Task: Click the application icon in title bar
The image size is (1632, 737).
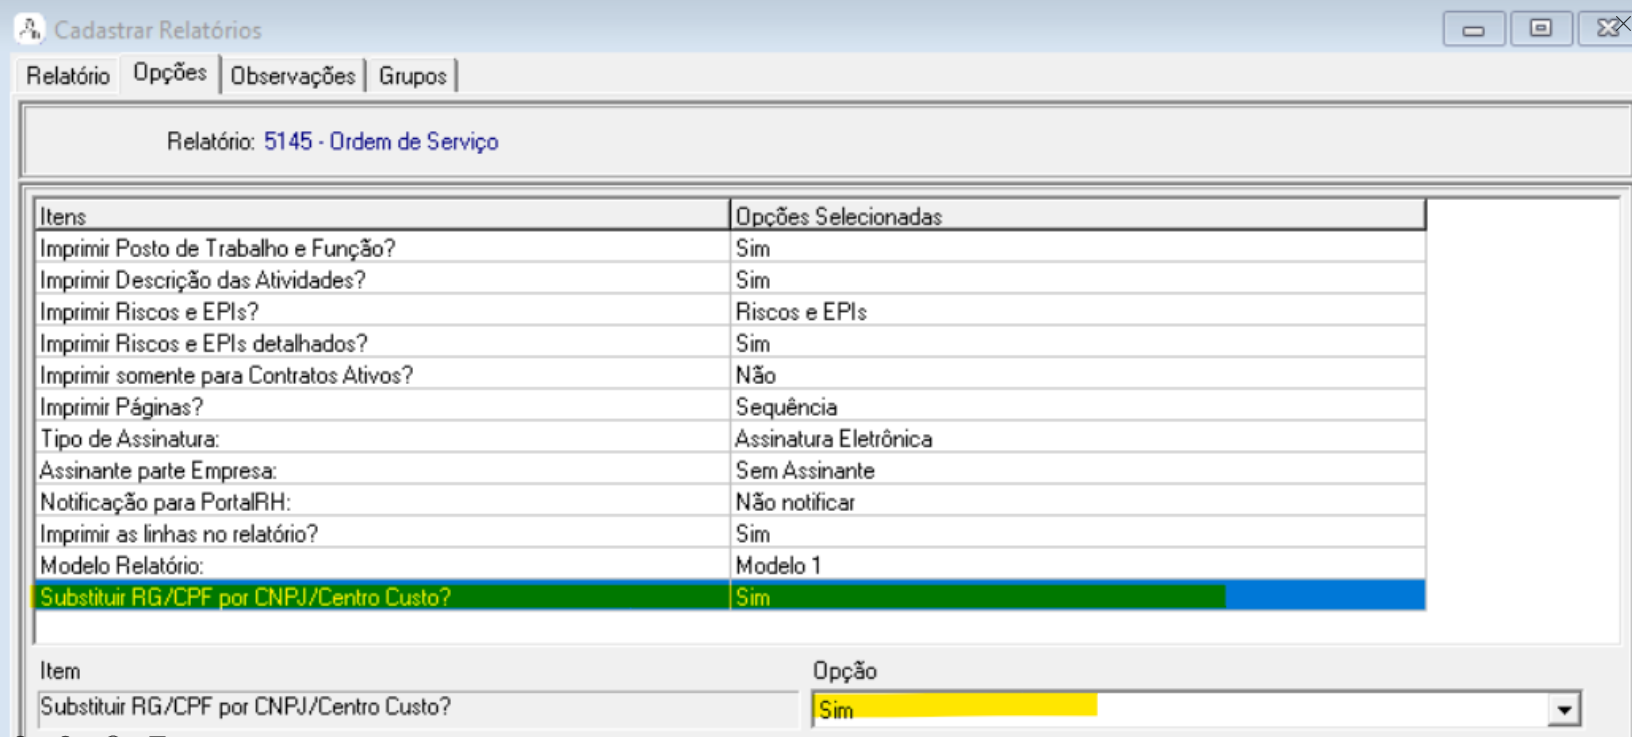Action: [29, 29]
